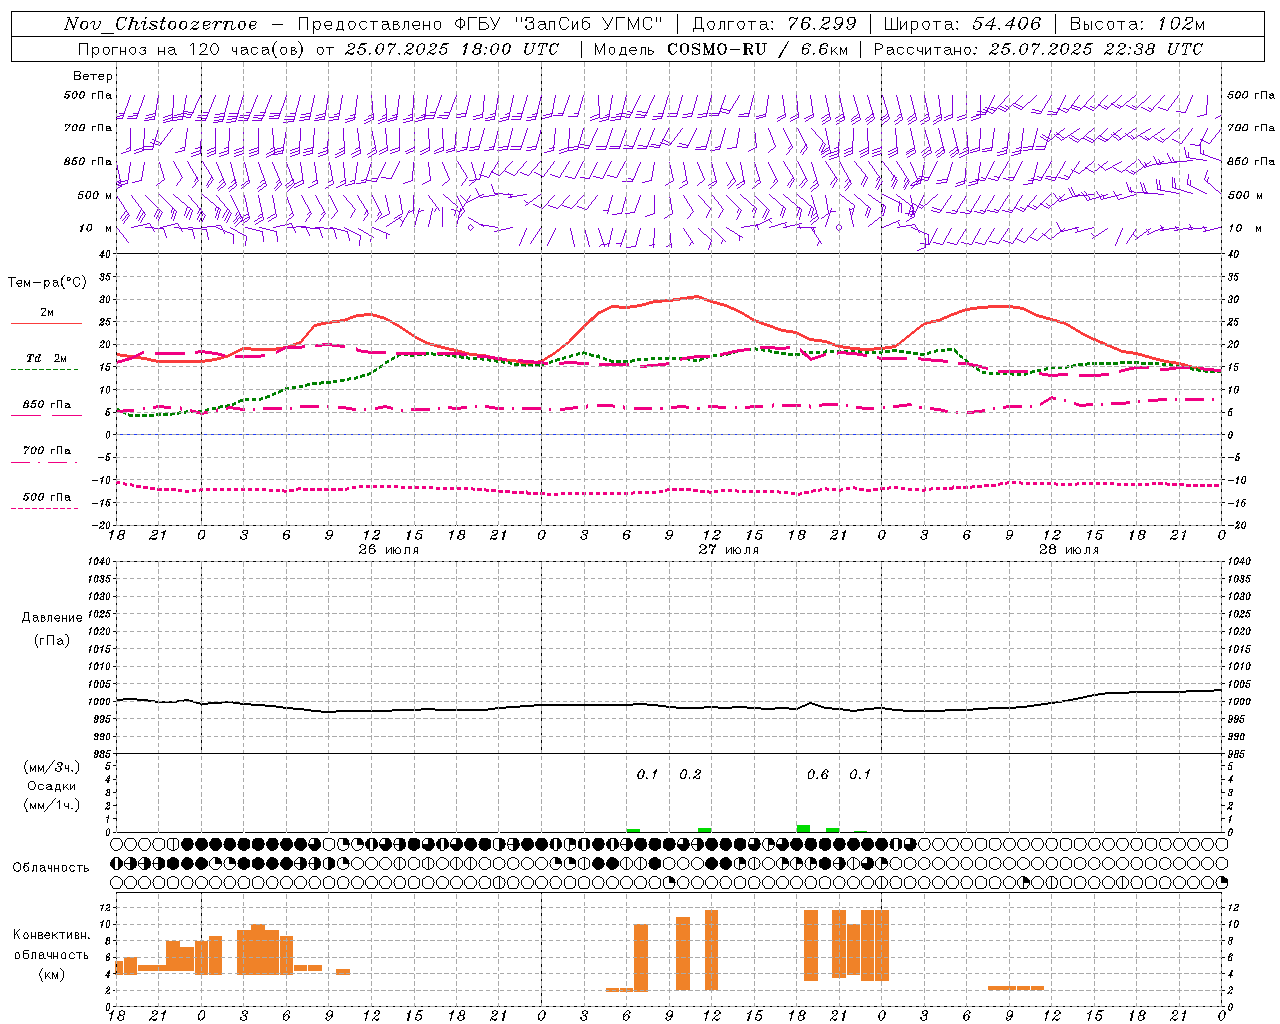Click the Облачность cloudiness label
This screenshot has height=1024, width=1280.
pyautogui.click(x=51, y=868)
